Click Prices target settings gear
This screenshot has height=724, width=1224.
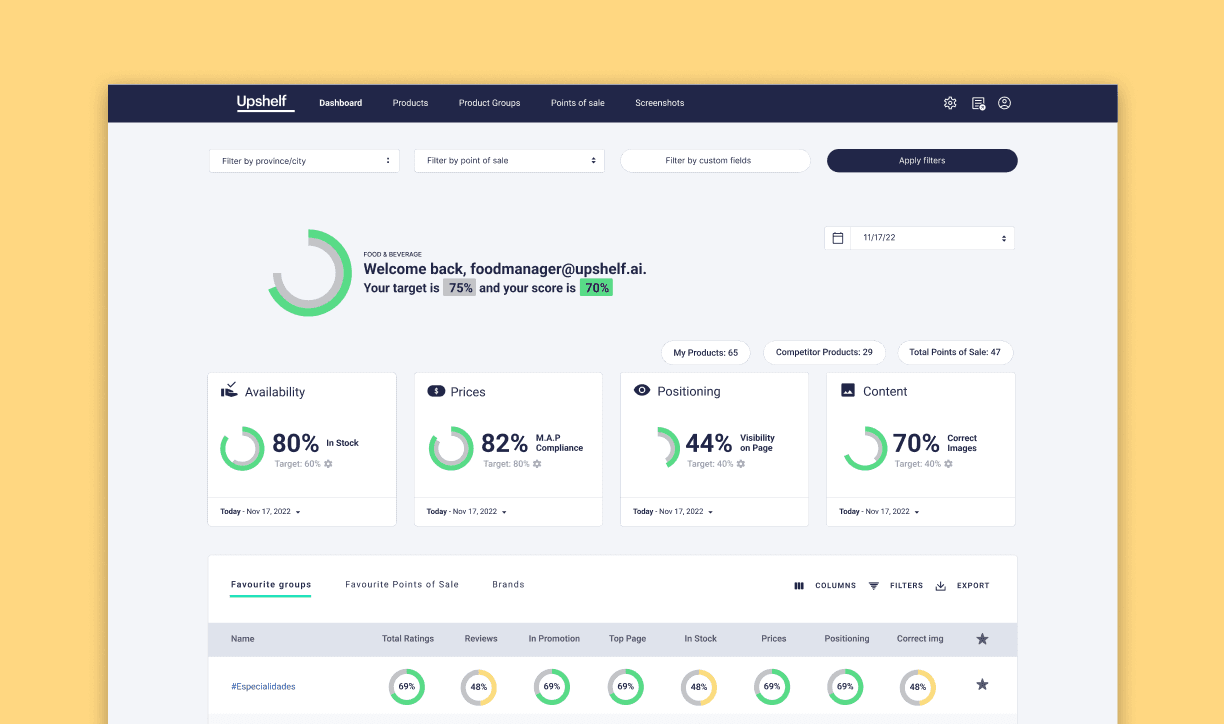tap(537, 464)
